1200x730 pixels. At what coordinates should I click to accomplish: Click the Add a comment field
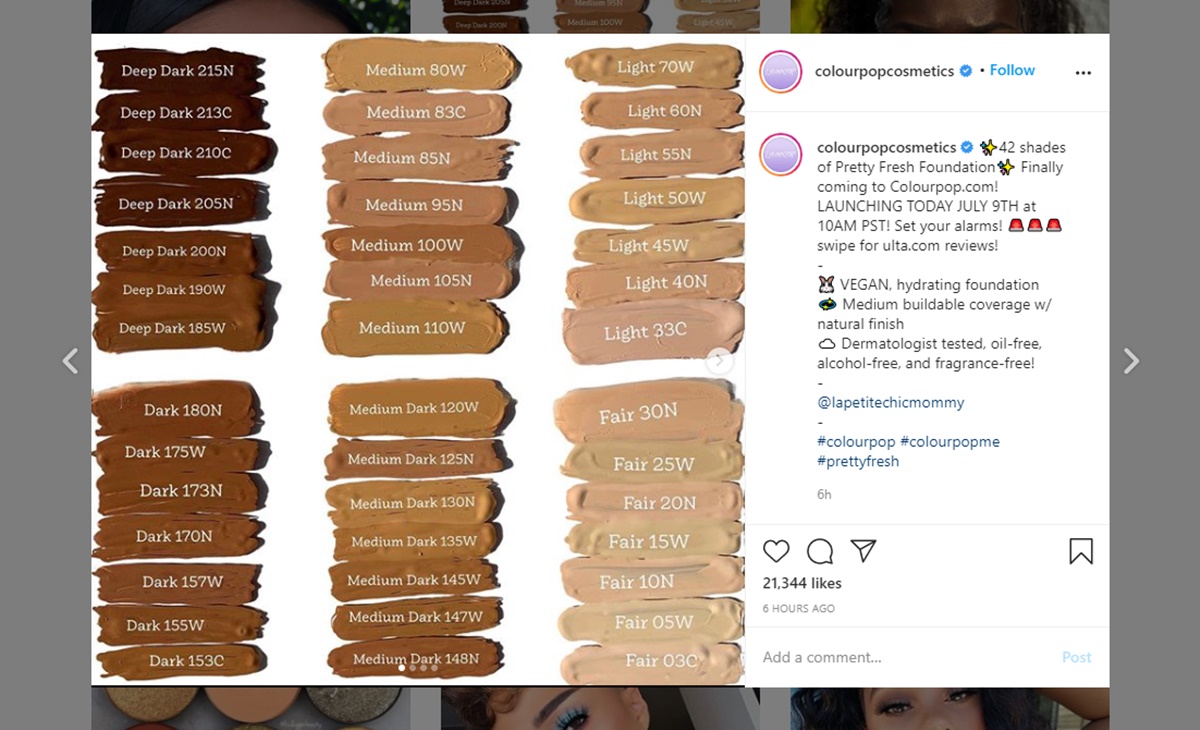tap(905, 657)
